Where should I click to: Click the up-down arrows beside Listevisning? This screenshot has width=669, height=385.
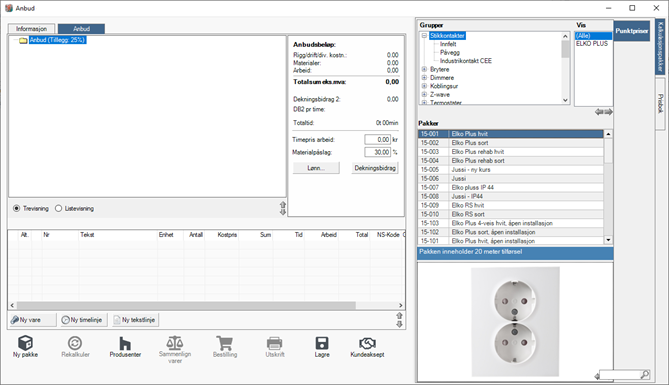[x=282, y=208]
